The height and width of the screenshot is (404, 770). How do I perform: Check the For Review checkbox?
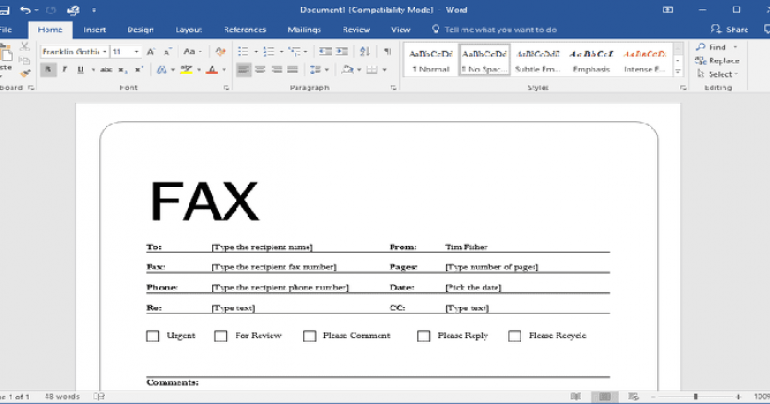pyautogui.click(x=220, y=336)
